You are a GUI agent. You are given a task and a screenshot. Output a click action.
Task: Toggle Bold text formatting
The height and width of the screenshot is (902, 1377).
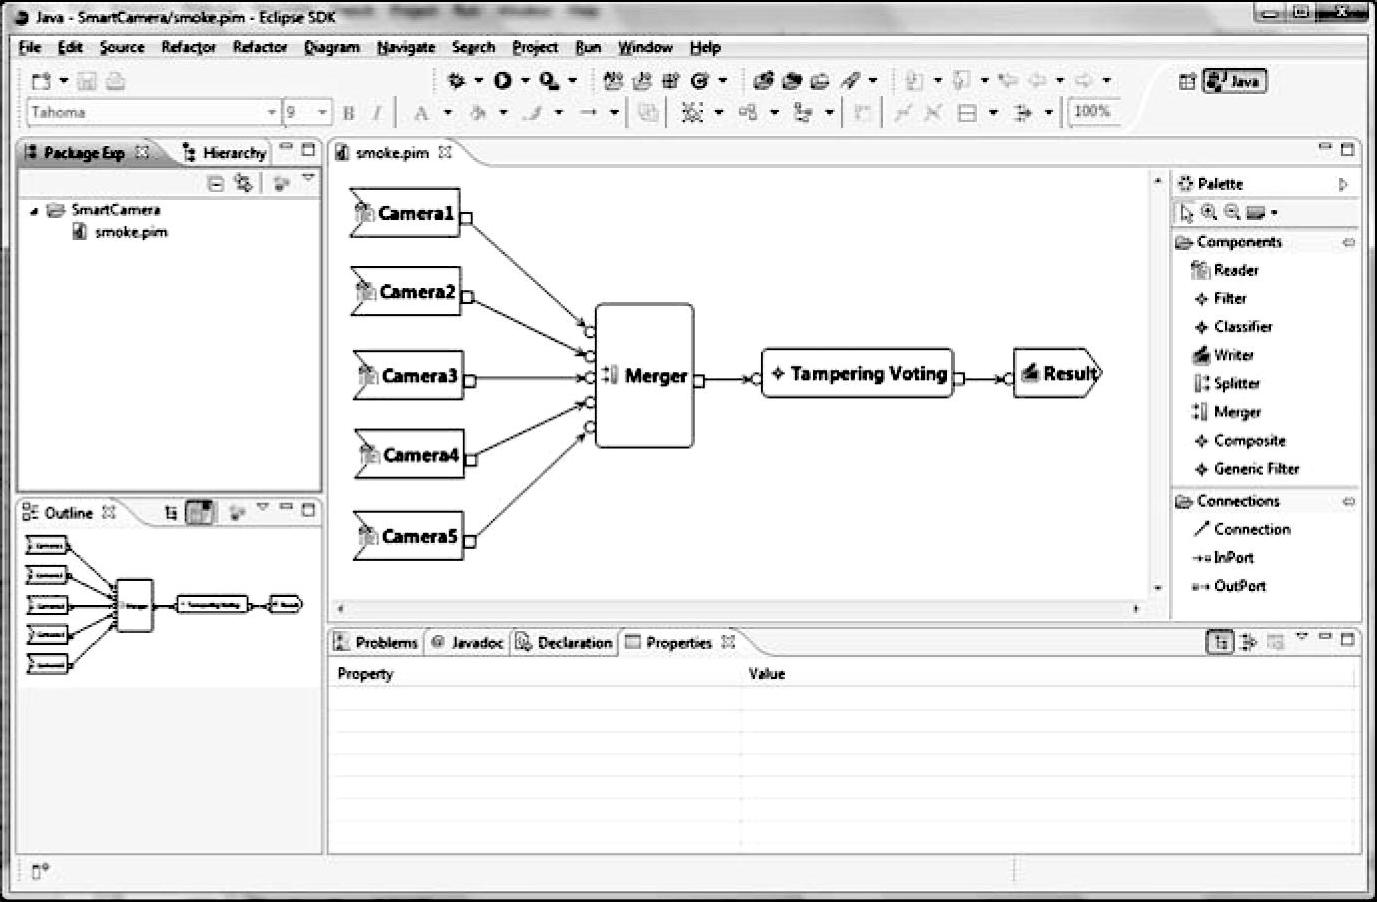coord(349,113)
